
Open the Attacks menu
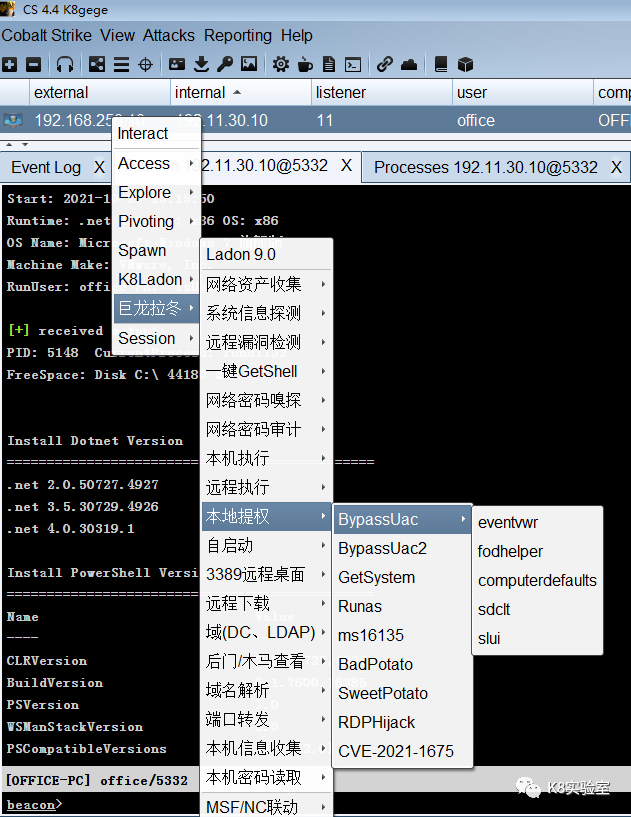coord(168,35)
